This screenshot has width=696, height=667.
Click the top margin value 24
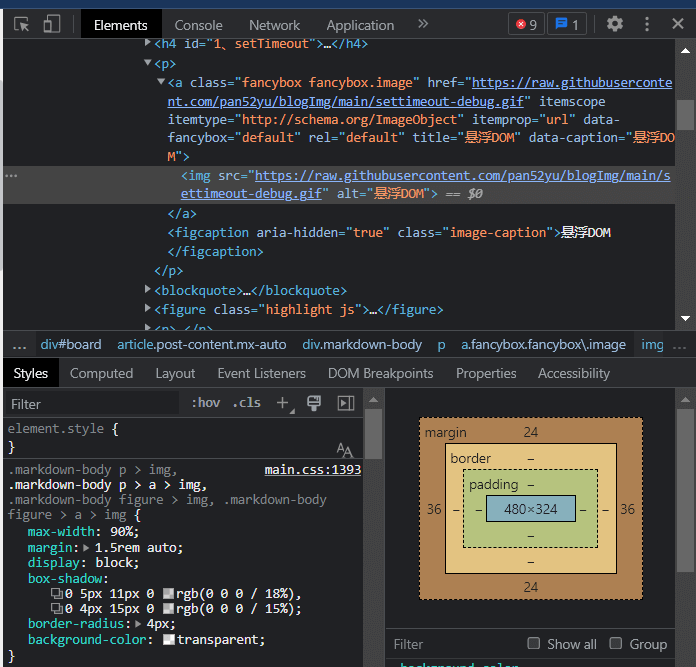coord(530,432)
